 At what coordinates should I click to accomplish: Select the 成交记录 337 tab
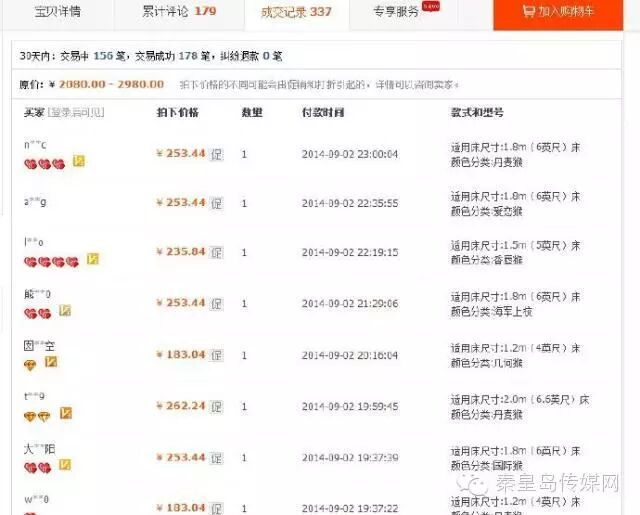click(x=296, y=12)
